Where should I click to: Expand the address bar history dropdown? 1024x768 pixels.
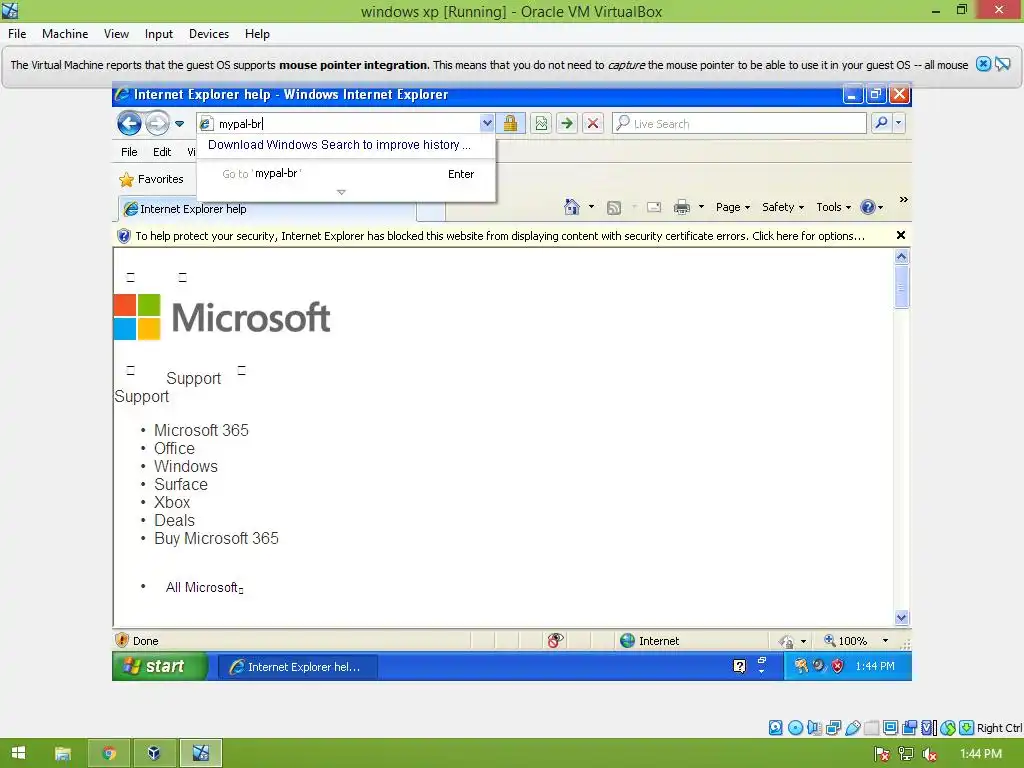click(x=487, y=123)
